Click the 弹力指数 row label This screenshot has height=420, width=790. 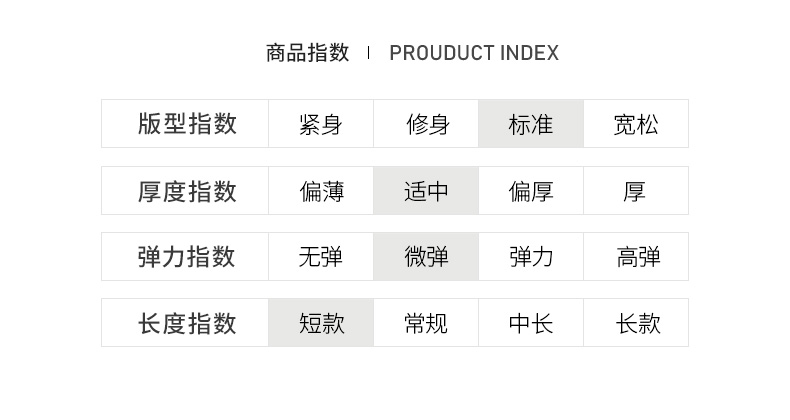[187, 257]
